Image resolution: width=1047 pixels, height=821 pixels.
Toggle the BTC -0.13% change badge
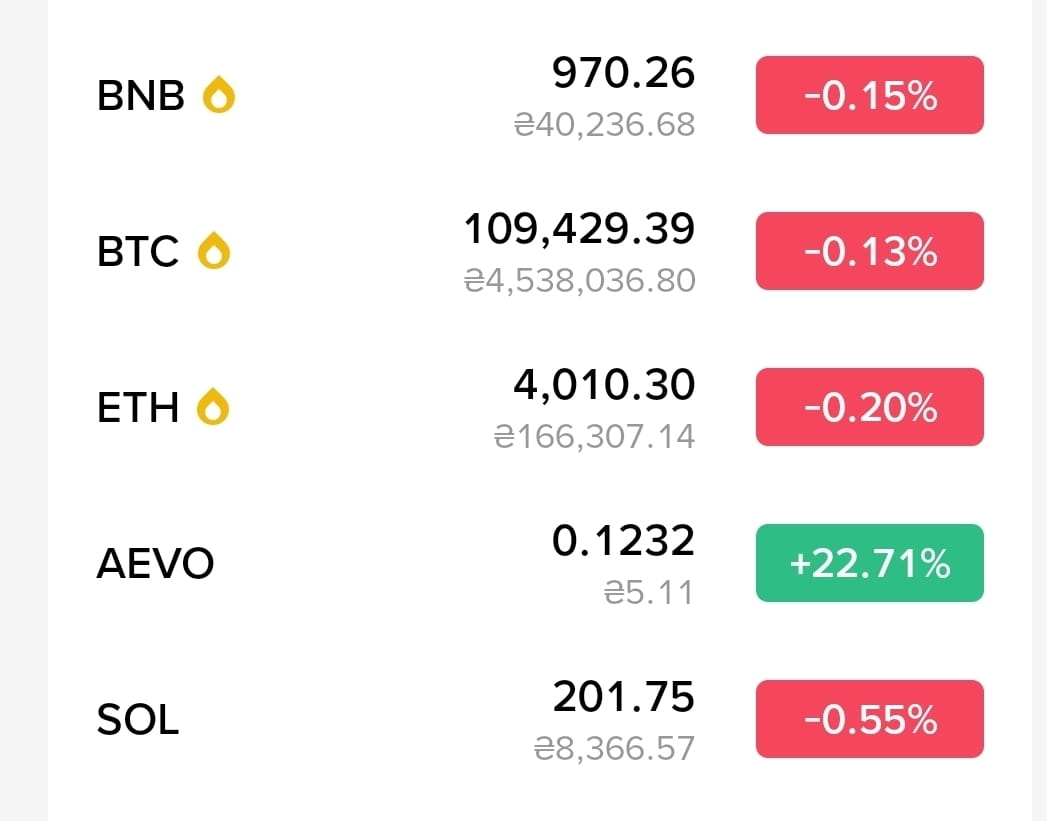click(x=869, y=251)
